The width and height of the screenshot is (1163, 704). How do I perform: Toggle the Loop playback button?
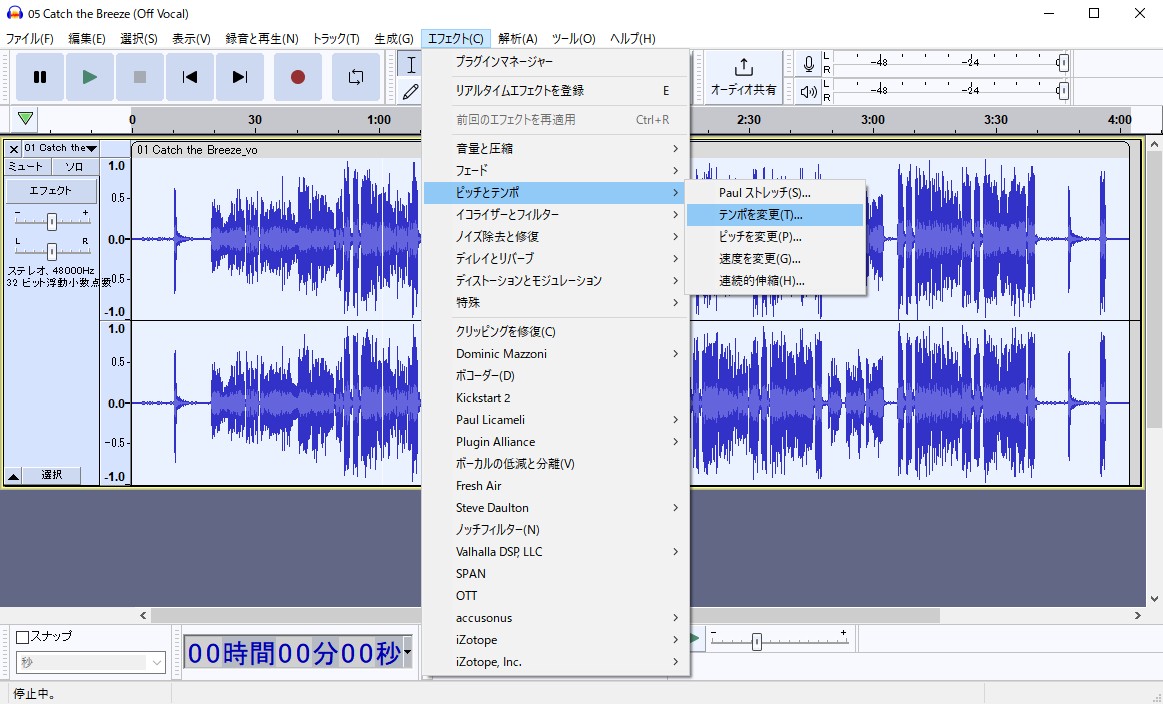(356, 77)
